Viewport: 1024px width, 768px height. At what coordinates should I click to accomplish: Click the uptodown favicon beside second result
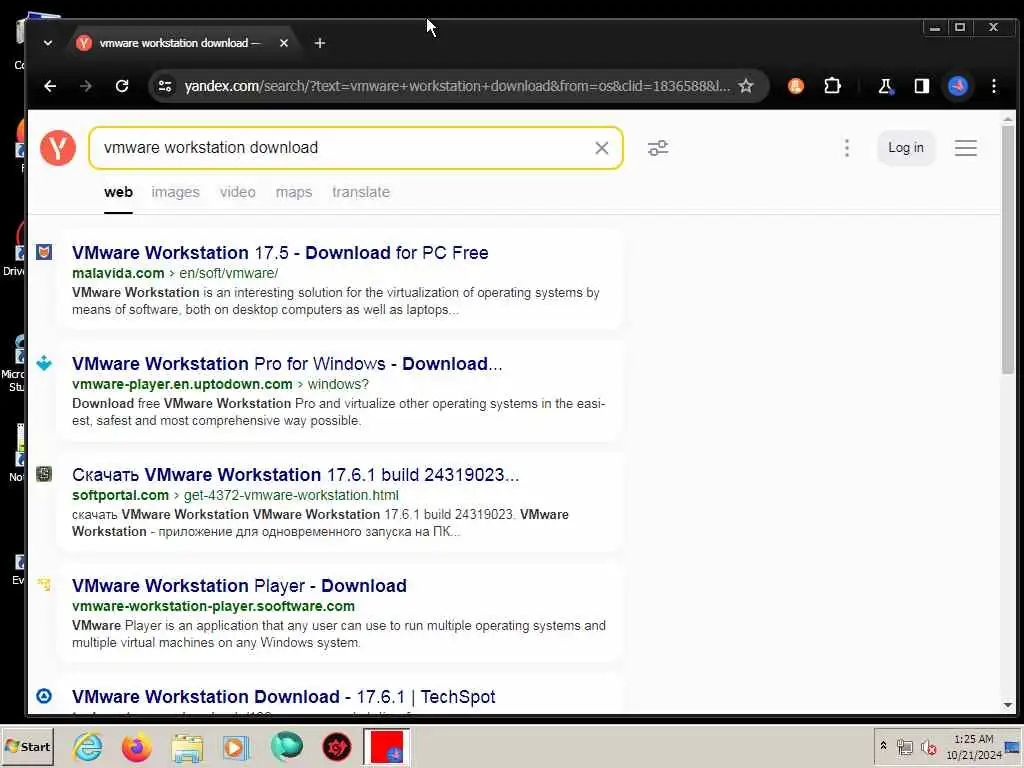(44, 363)
